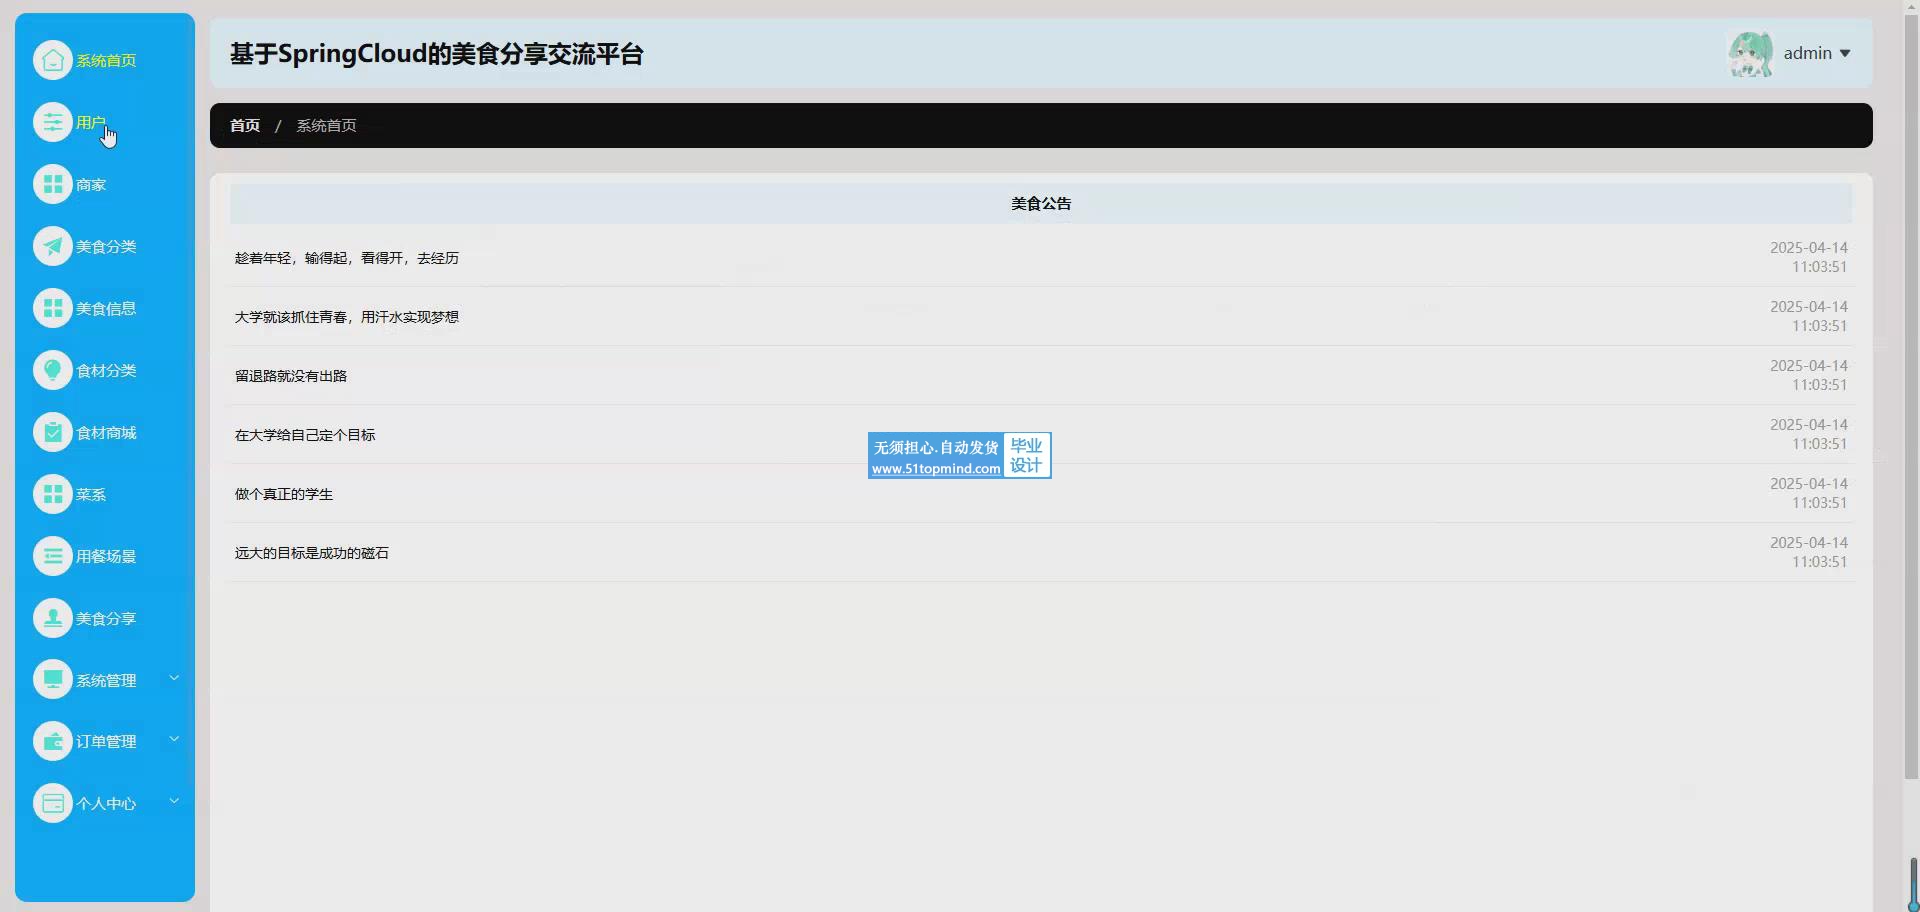Screen dimensions: 1920x912
Task: Click the list icon beside 用餐场景
Action: pos(52,556)
